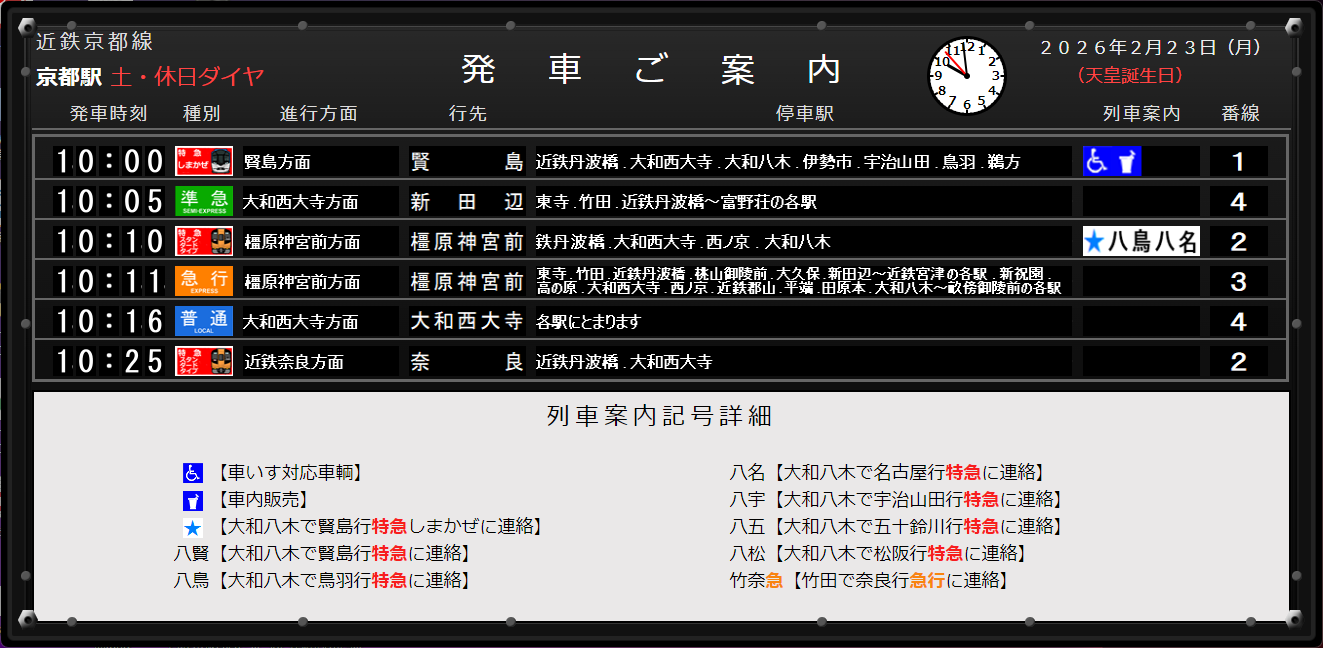Click the blue 普通 local train icon
Image resolution: width=1323 pixels, height=648 pixels.
203,321
